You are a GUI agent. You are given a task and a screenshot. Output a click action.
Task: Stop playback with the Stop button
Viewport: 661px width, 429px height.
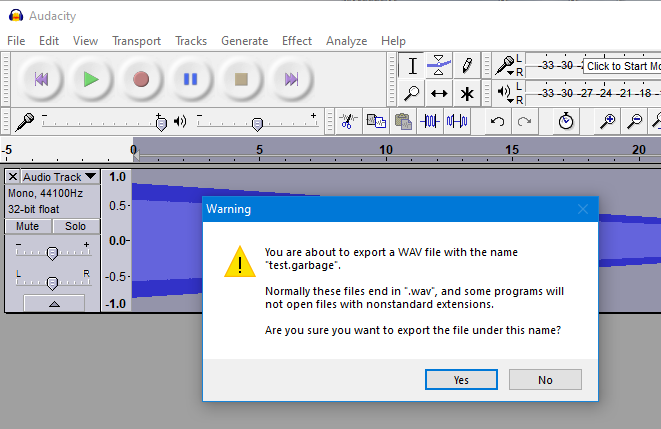[241, 79]
